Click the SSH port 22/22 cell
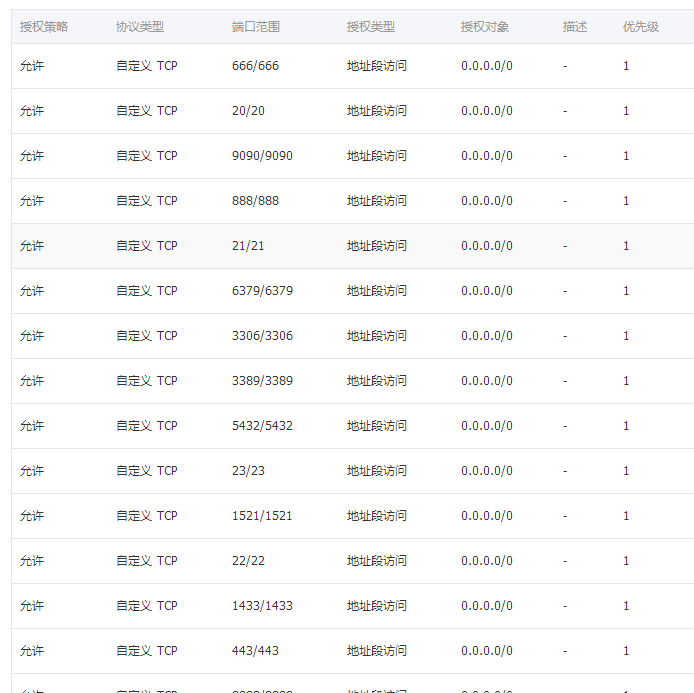The height and width of the screenshot is (693, 694). [248, 561]
